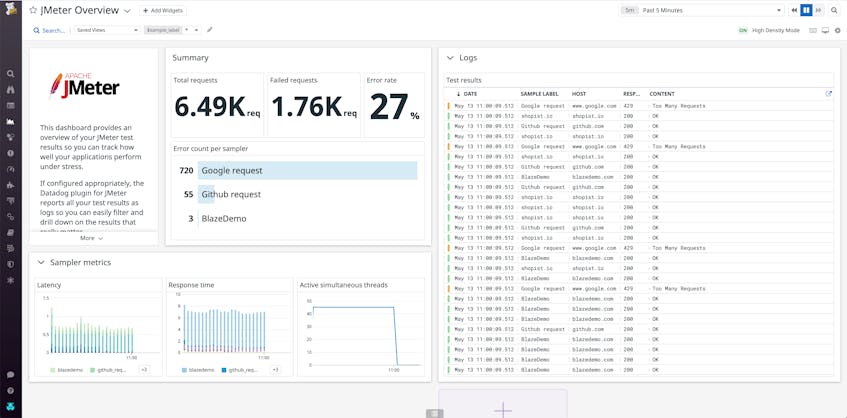Enter TV mode via monitor icon
Viewport: 847px width, 418px height.
click(x=825, y=31)
